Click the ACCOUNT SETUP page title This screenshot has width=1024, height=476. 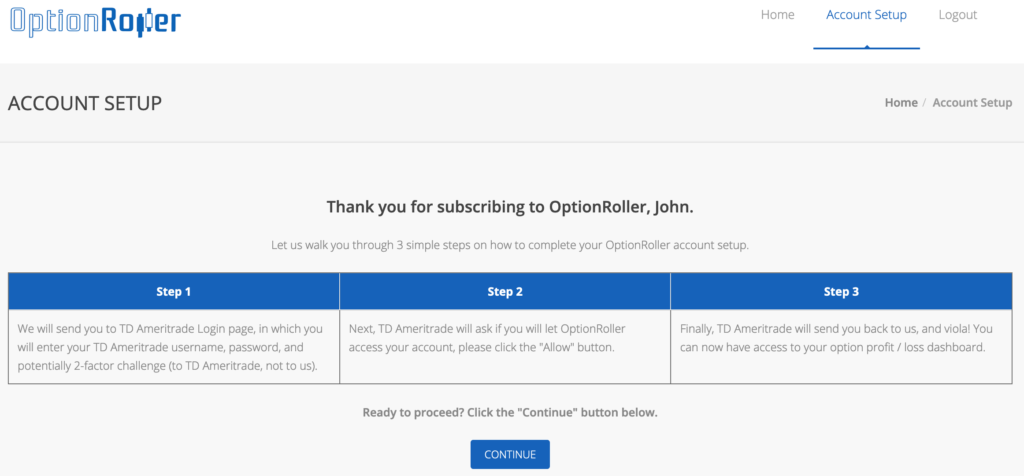[85, 103]
